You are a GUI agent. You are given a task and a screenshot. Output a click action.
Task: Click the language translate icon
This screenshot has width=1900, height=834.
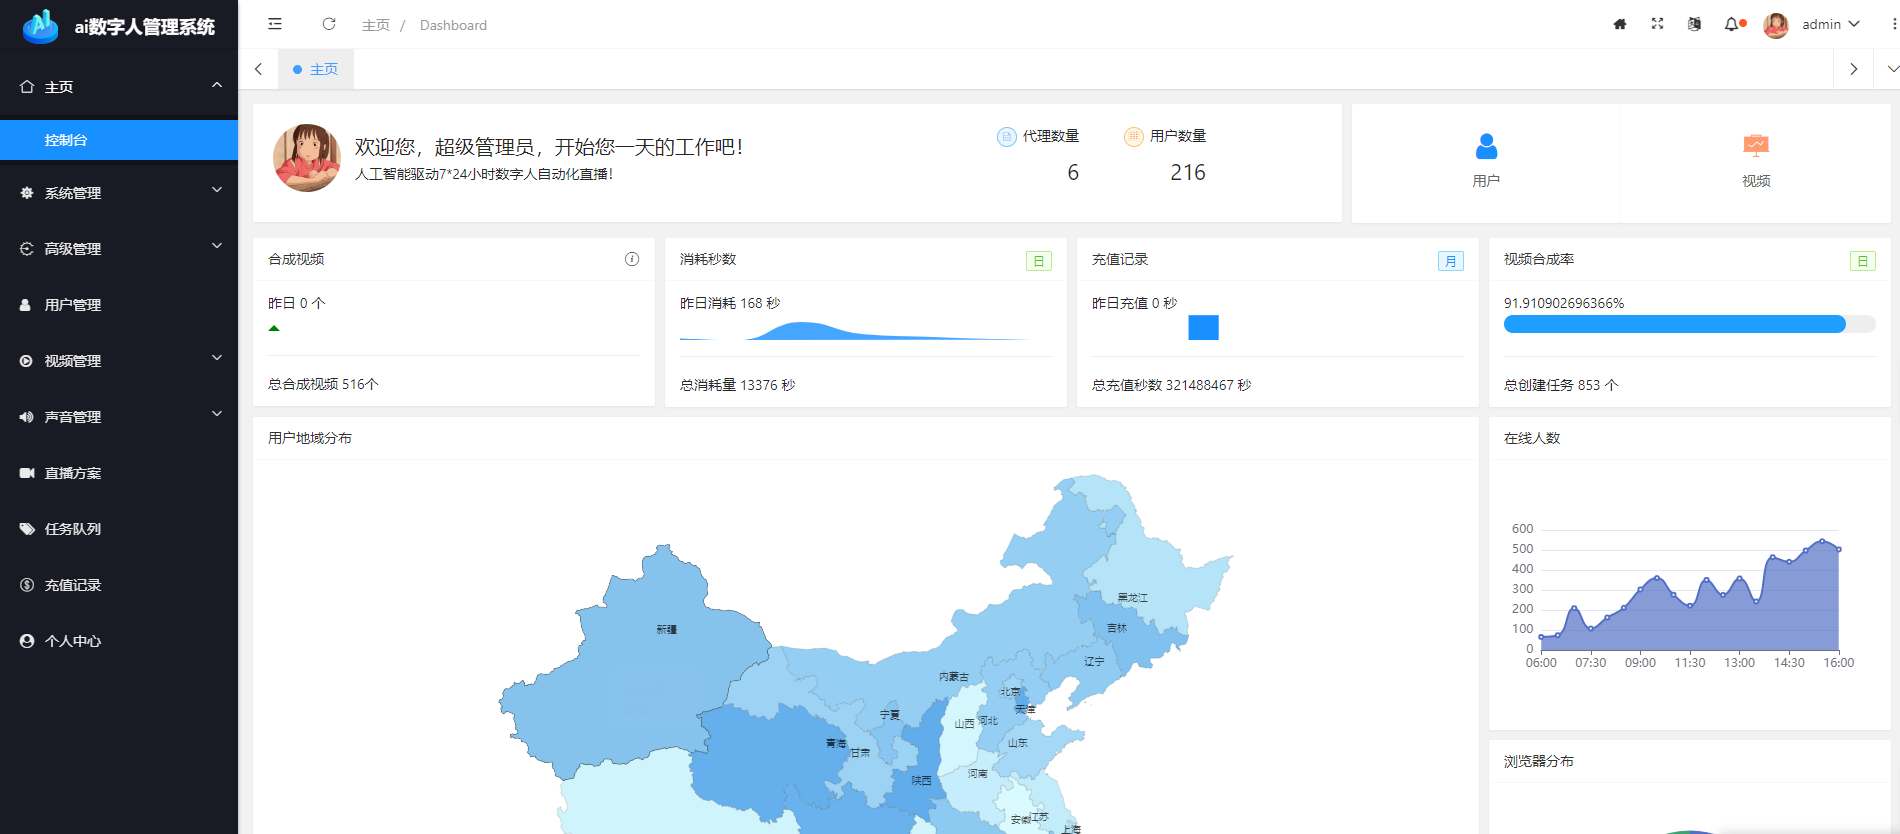click(1694, 24)
